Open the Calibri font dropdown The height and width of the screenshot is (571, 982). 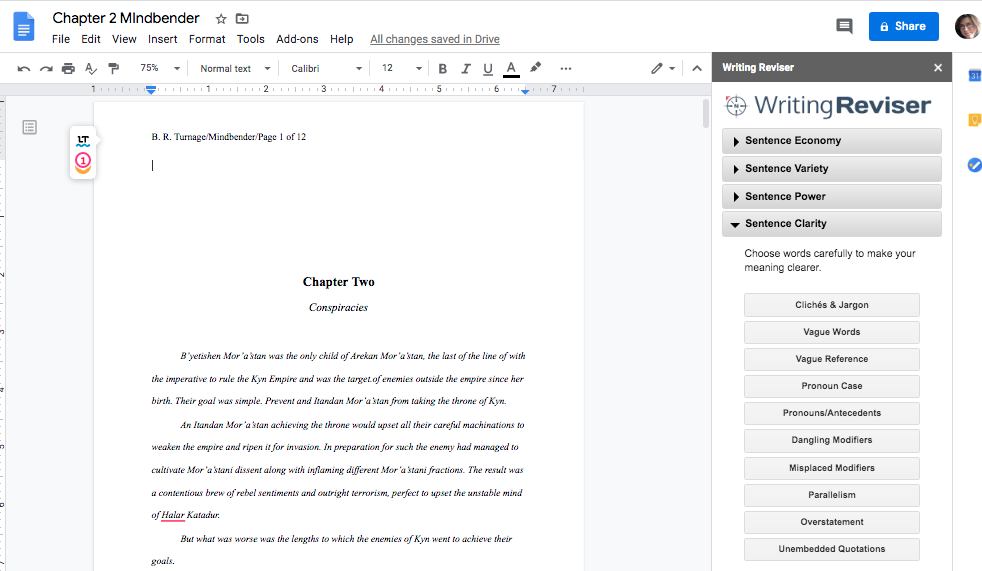click(326, 69)
